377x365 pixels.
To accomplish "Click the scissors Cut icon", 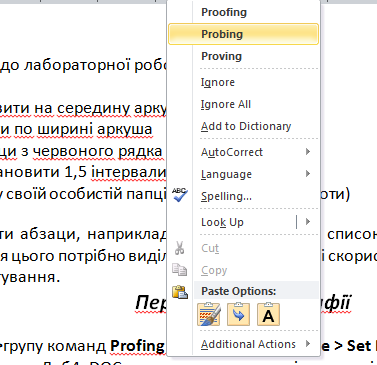I will point(179,248).
